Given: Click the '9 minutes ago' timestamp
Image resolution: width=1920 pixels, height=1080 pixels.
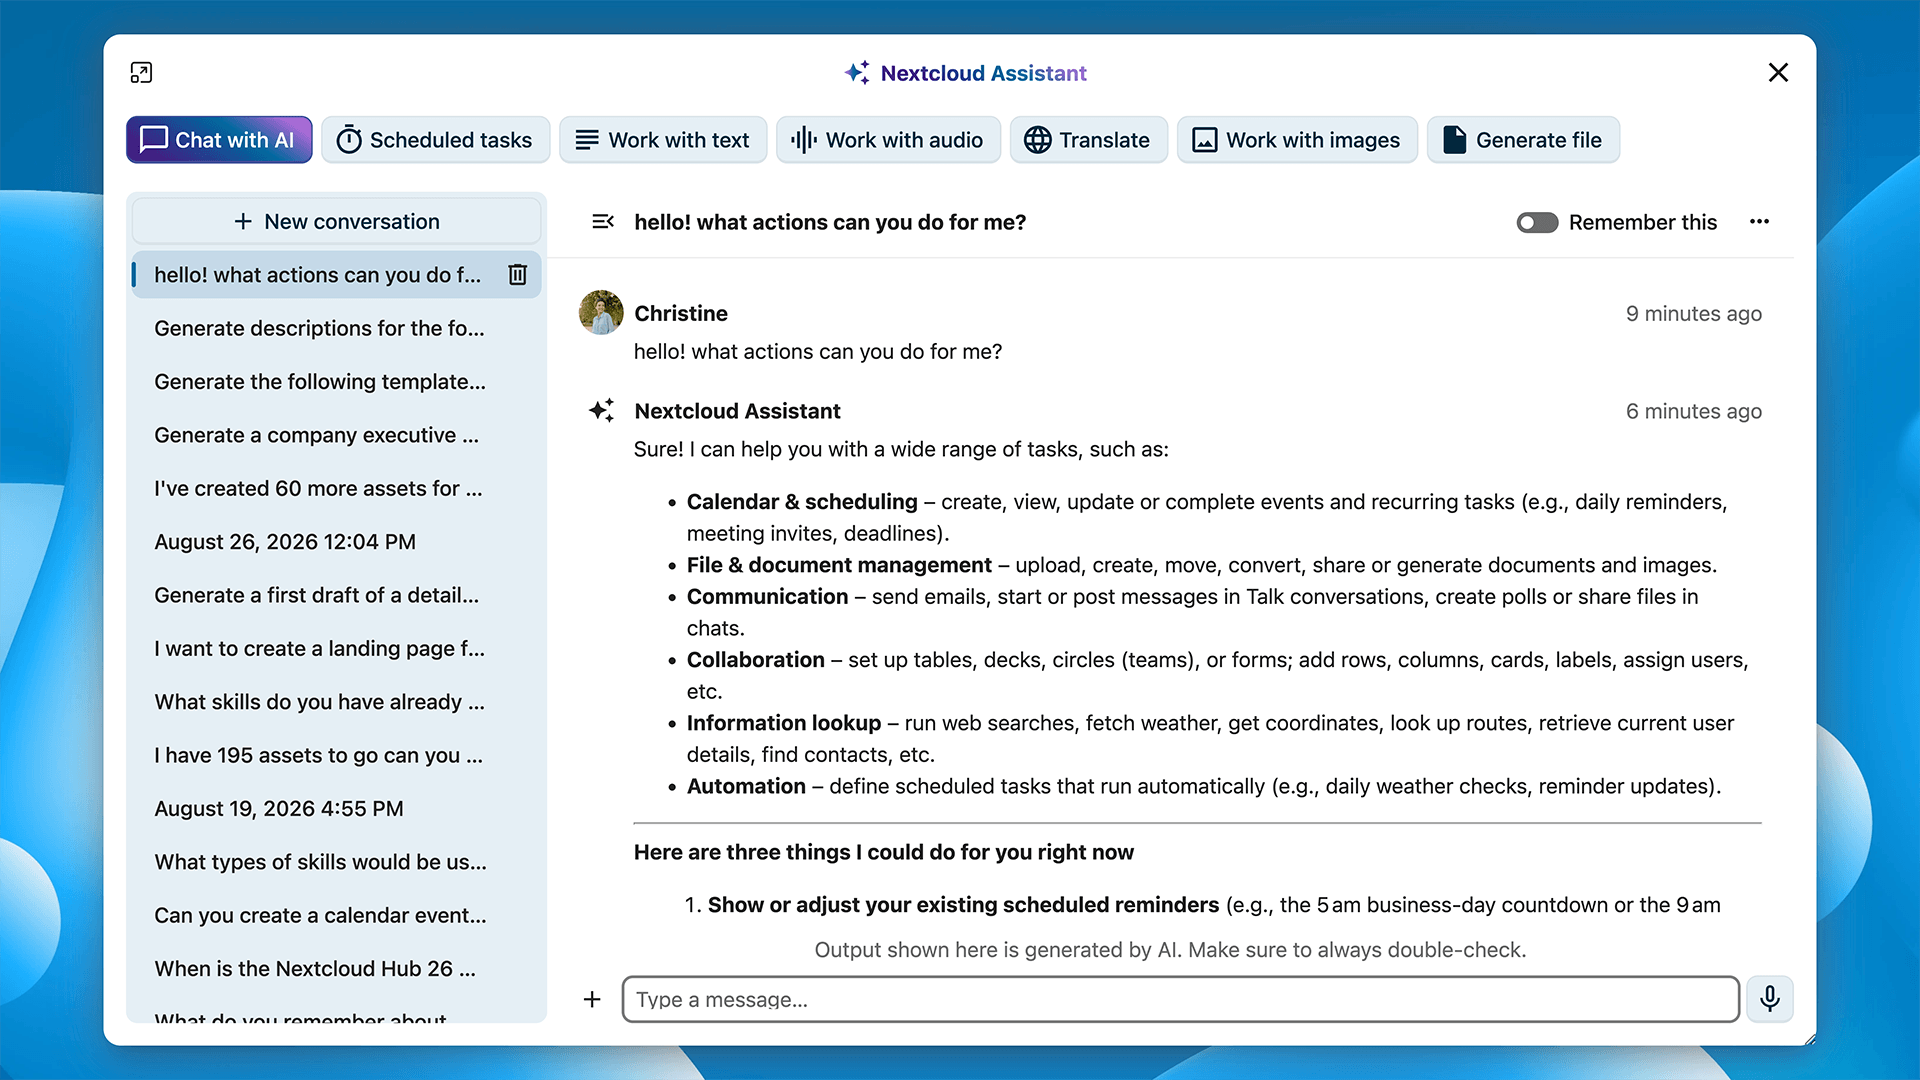Looking at the screenshot, I should click(1693, 313).
